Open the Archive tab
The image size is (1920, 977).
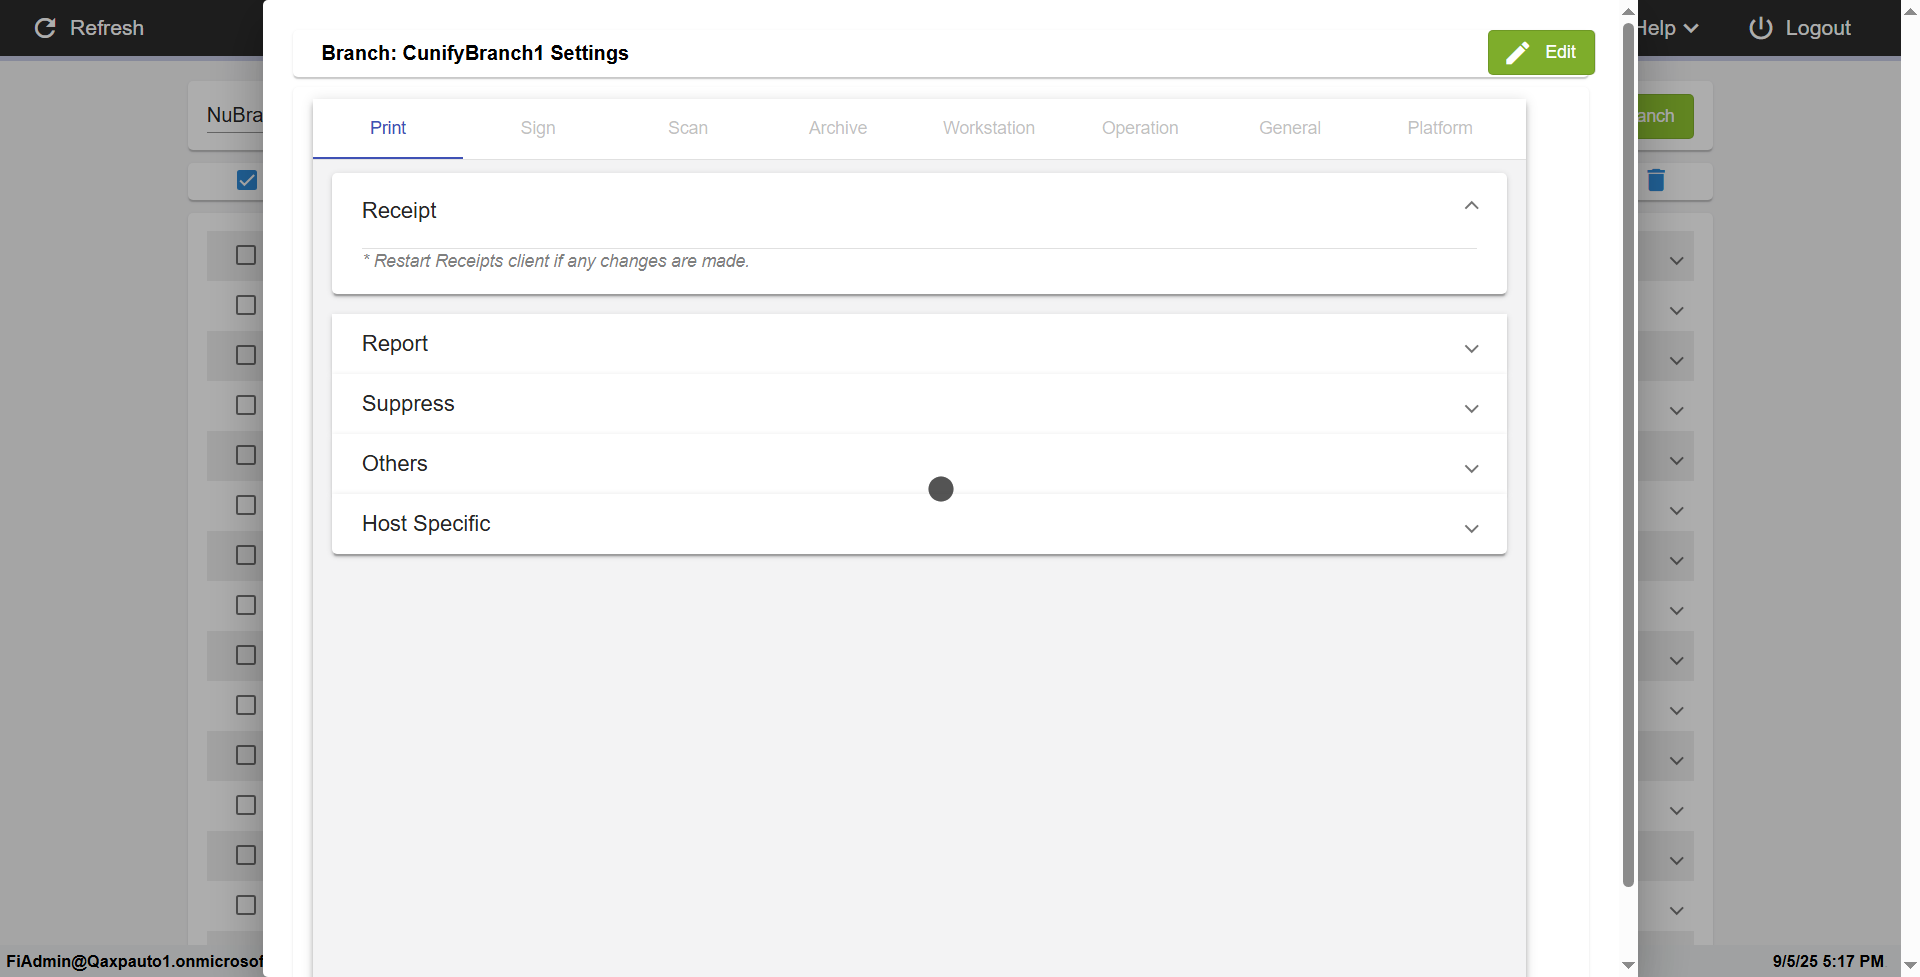(x=838, y=128)
